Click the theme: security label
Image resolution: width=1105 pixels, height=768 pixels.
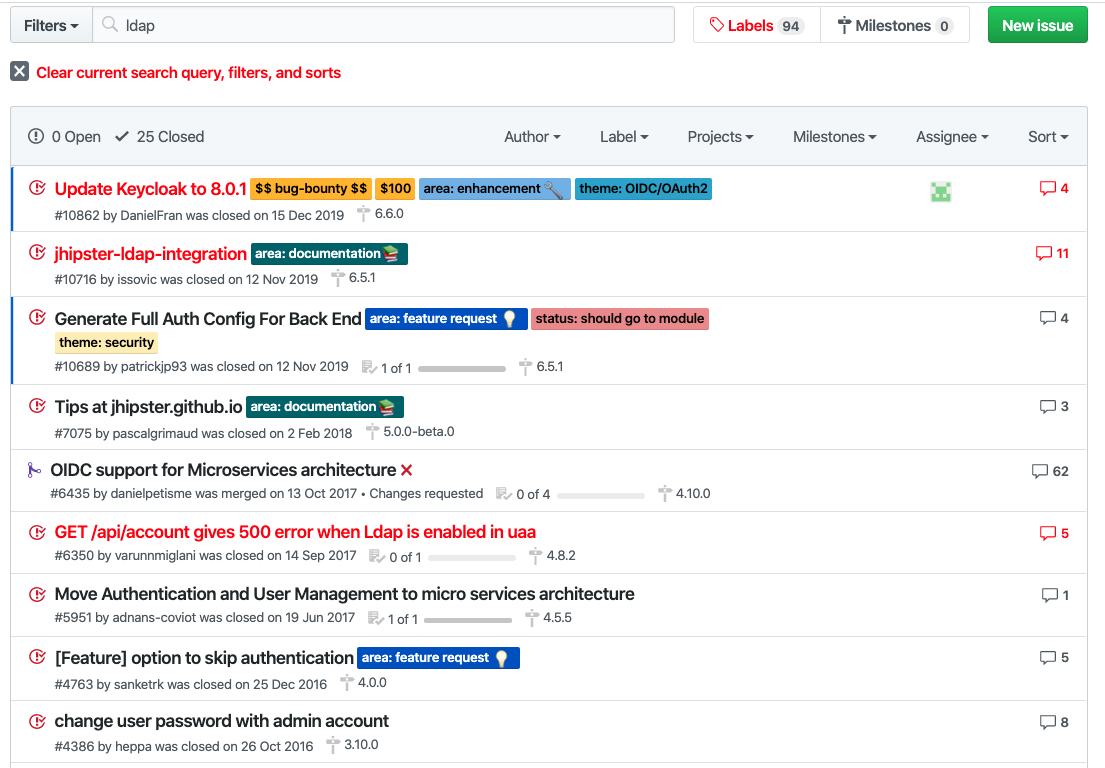(x=106, y=342)
